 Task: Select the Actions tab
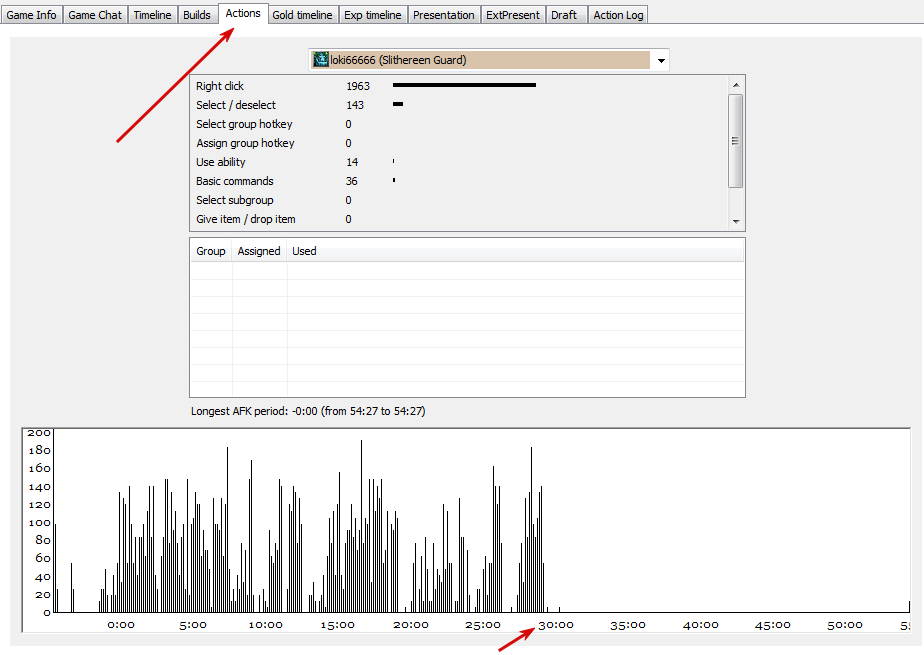[x=243, y=13]
